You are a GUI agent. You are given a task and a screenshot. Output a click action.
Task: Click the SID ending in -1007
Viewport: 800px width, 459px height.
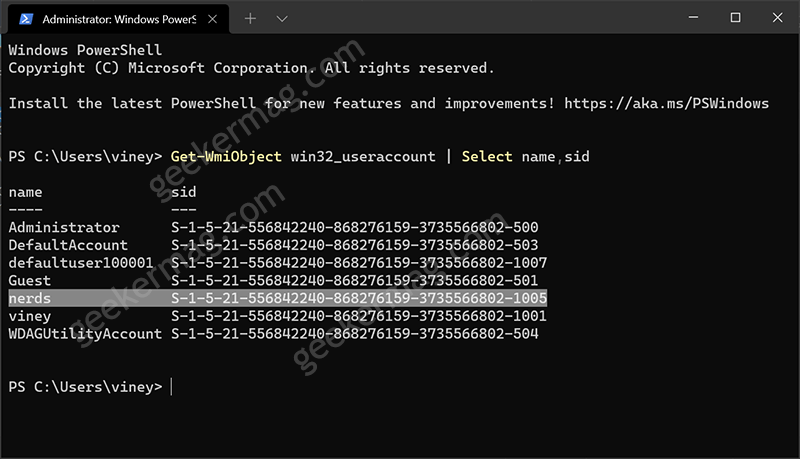pyautogui.click(x=359, y=263)
